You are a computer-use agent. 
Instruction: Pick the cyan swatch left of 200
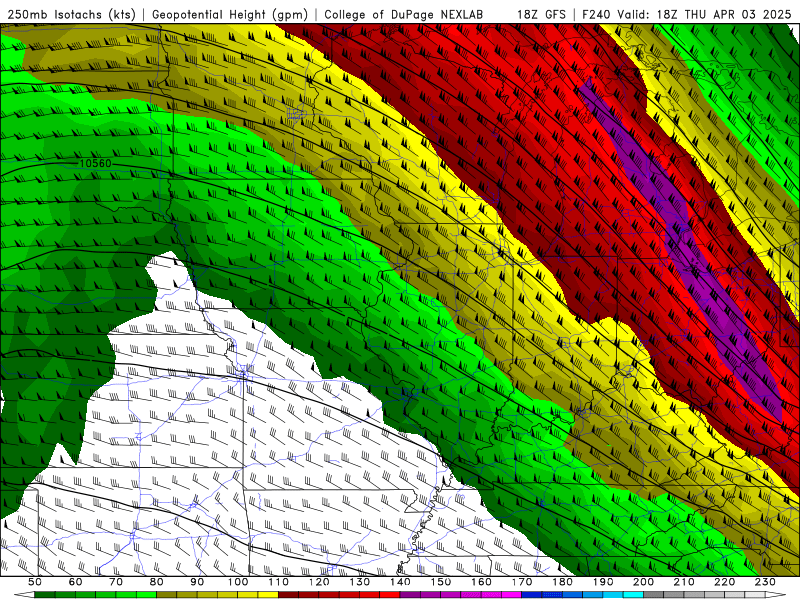(x=633, y=595)
